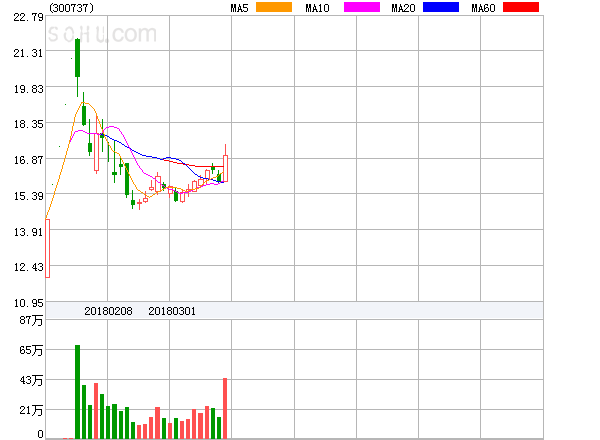Click the blue MA20 legend swatch
This screenshot has height=440, width=600.
441,7
